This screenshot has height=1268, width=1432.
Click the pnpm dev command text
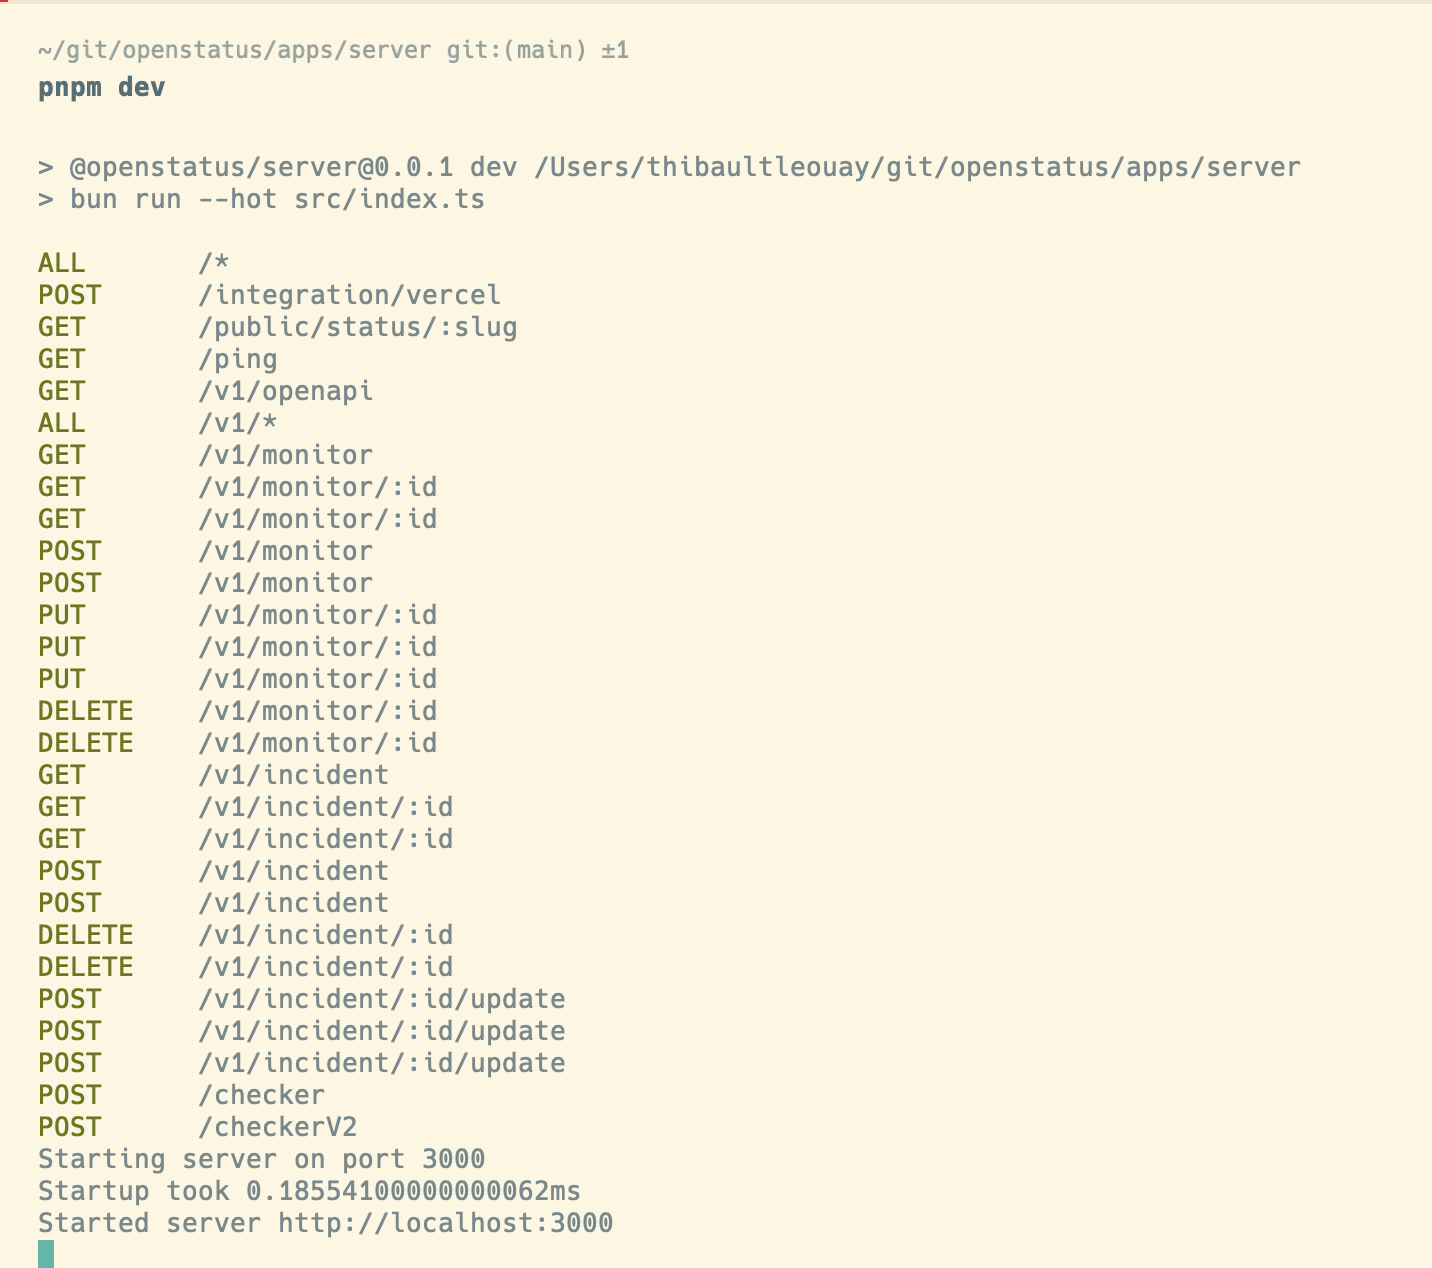click(x=101, y=87)
